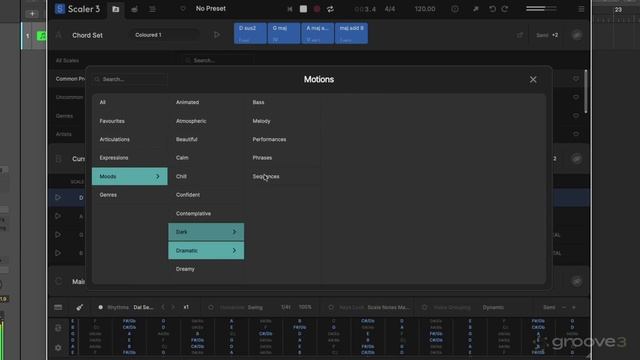Choose the Chill mood

click(206, 177)
